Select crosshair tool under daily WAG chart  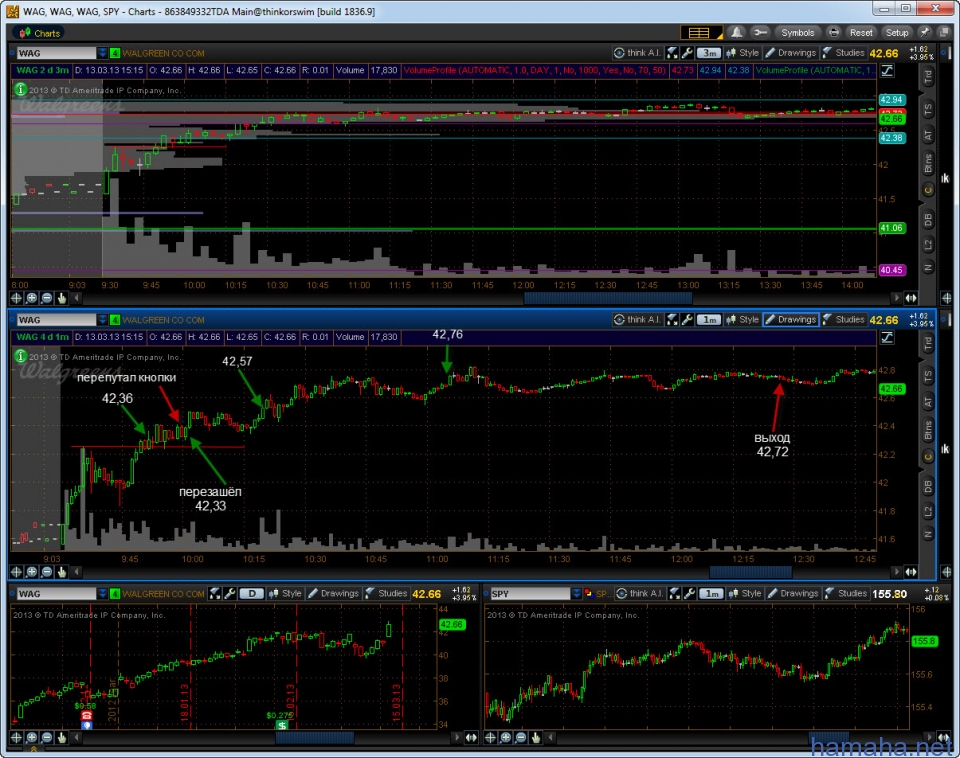tap(16, 738)
